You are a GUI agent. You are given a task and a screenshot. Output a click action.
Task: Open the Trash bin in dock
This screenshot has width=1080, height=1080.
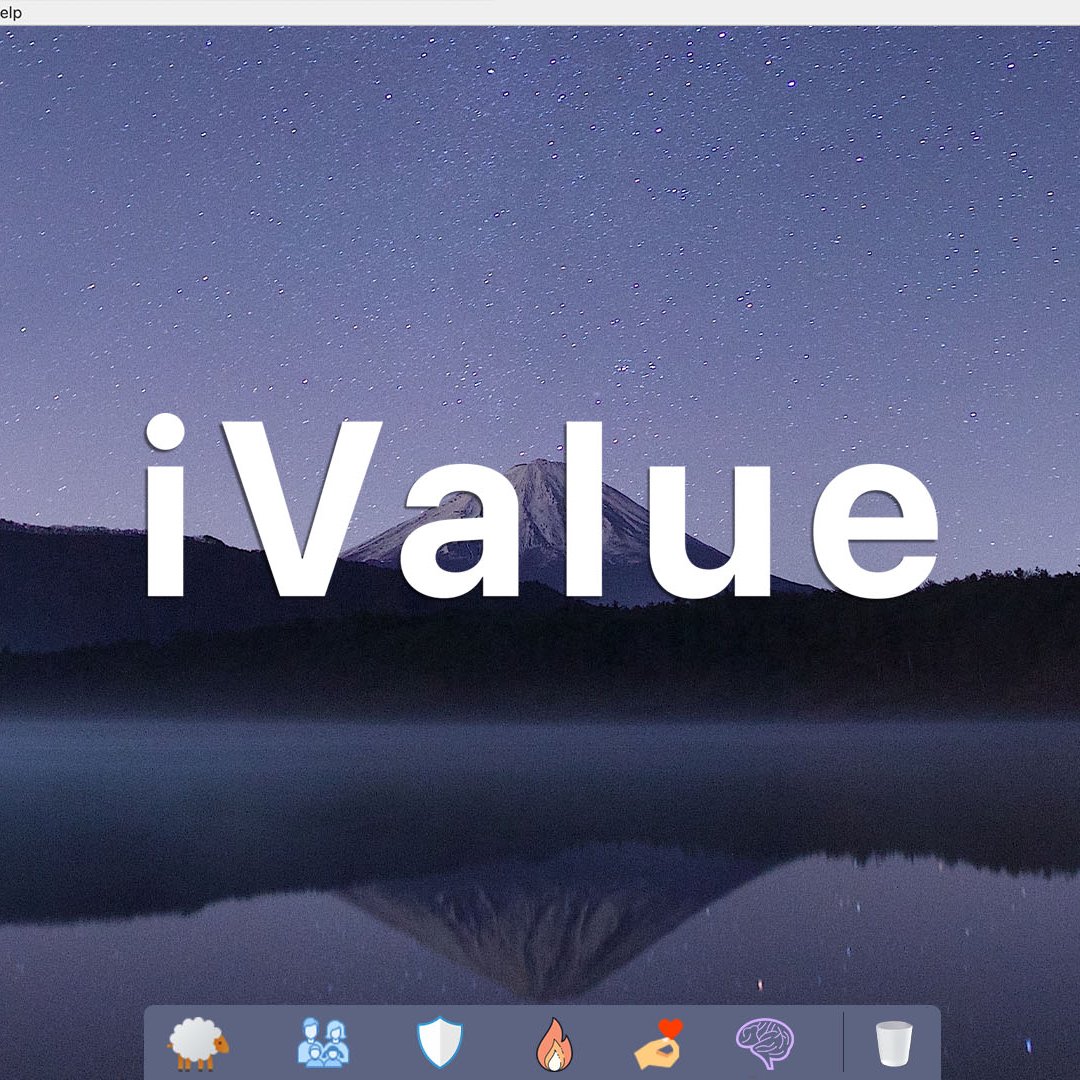click(892, 1045)
